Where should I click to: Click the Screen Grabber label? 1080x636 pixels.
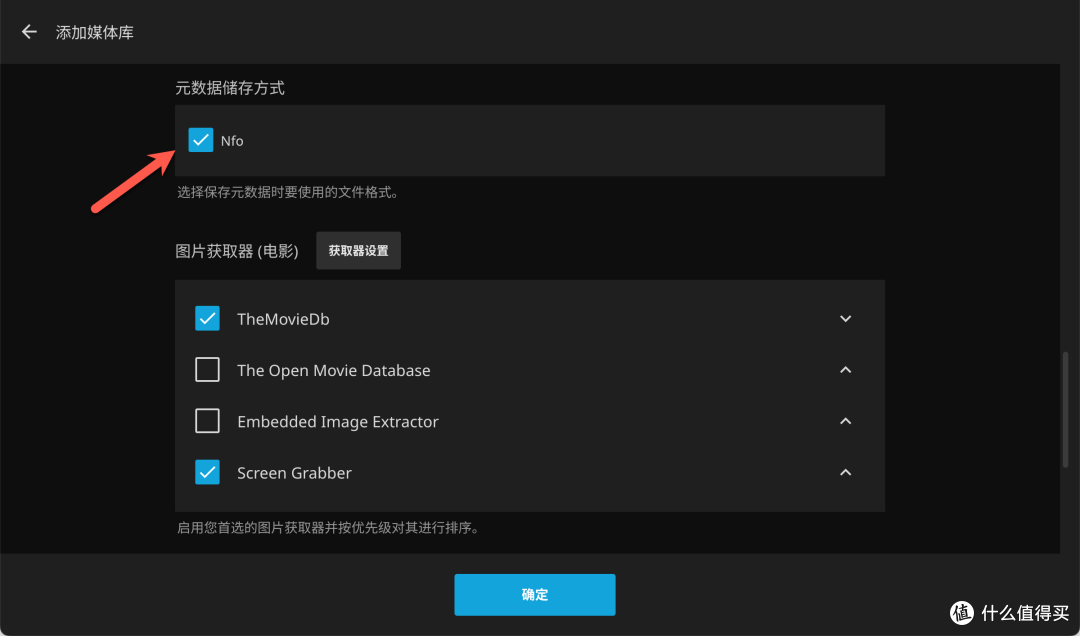[x=294, y=473]
